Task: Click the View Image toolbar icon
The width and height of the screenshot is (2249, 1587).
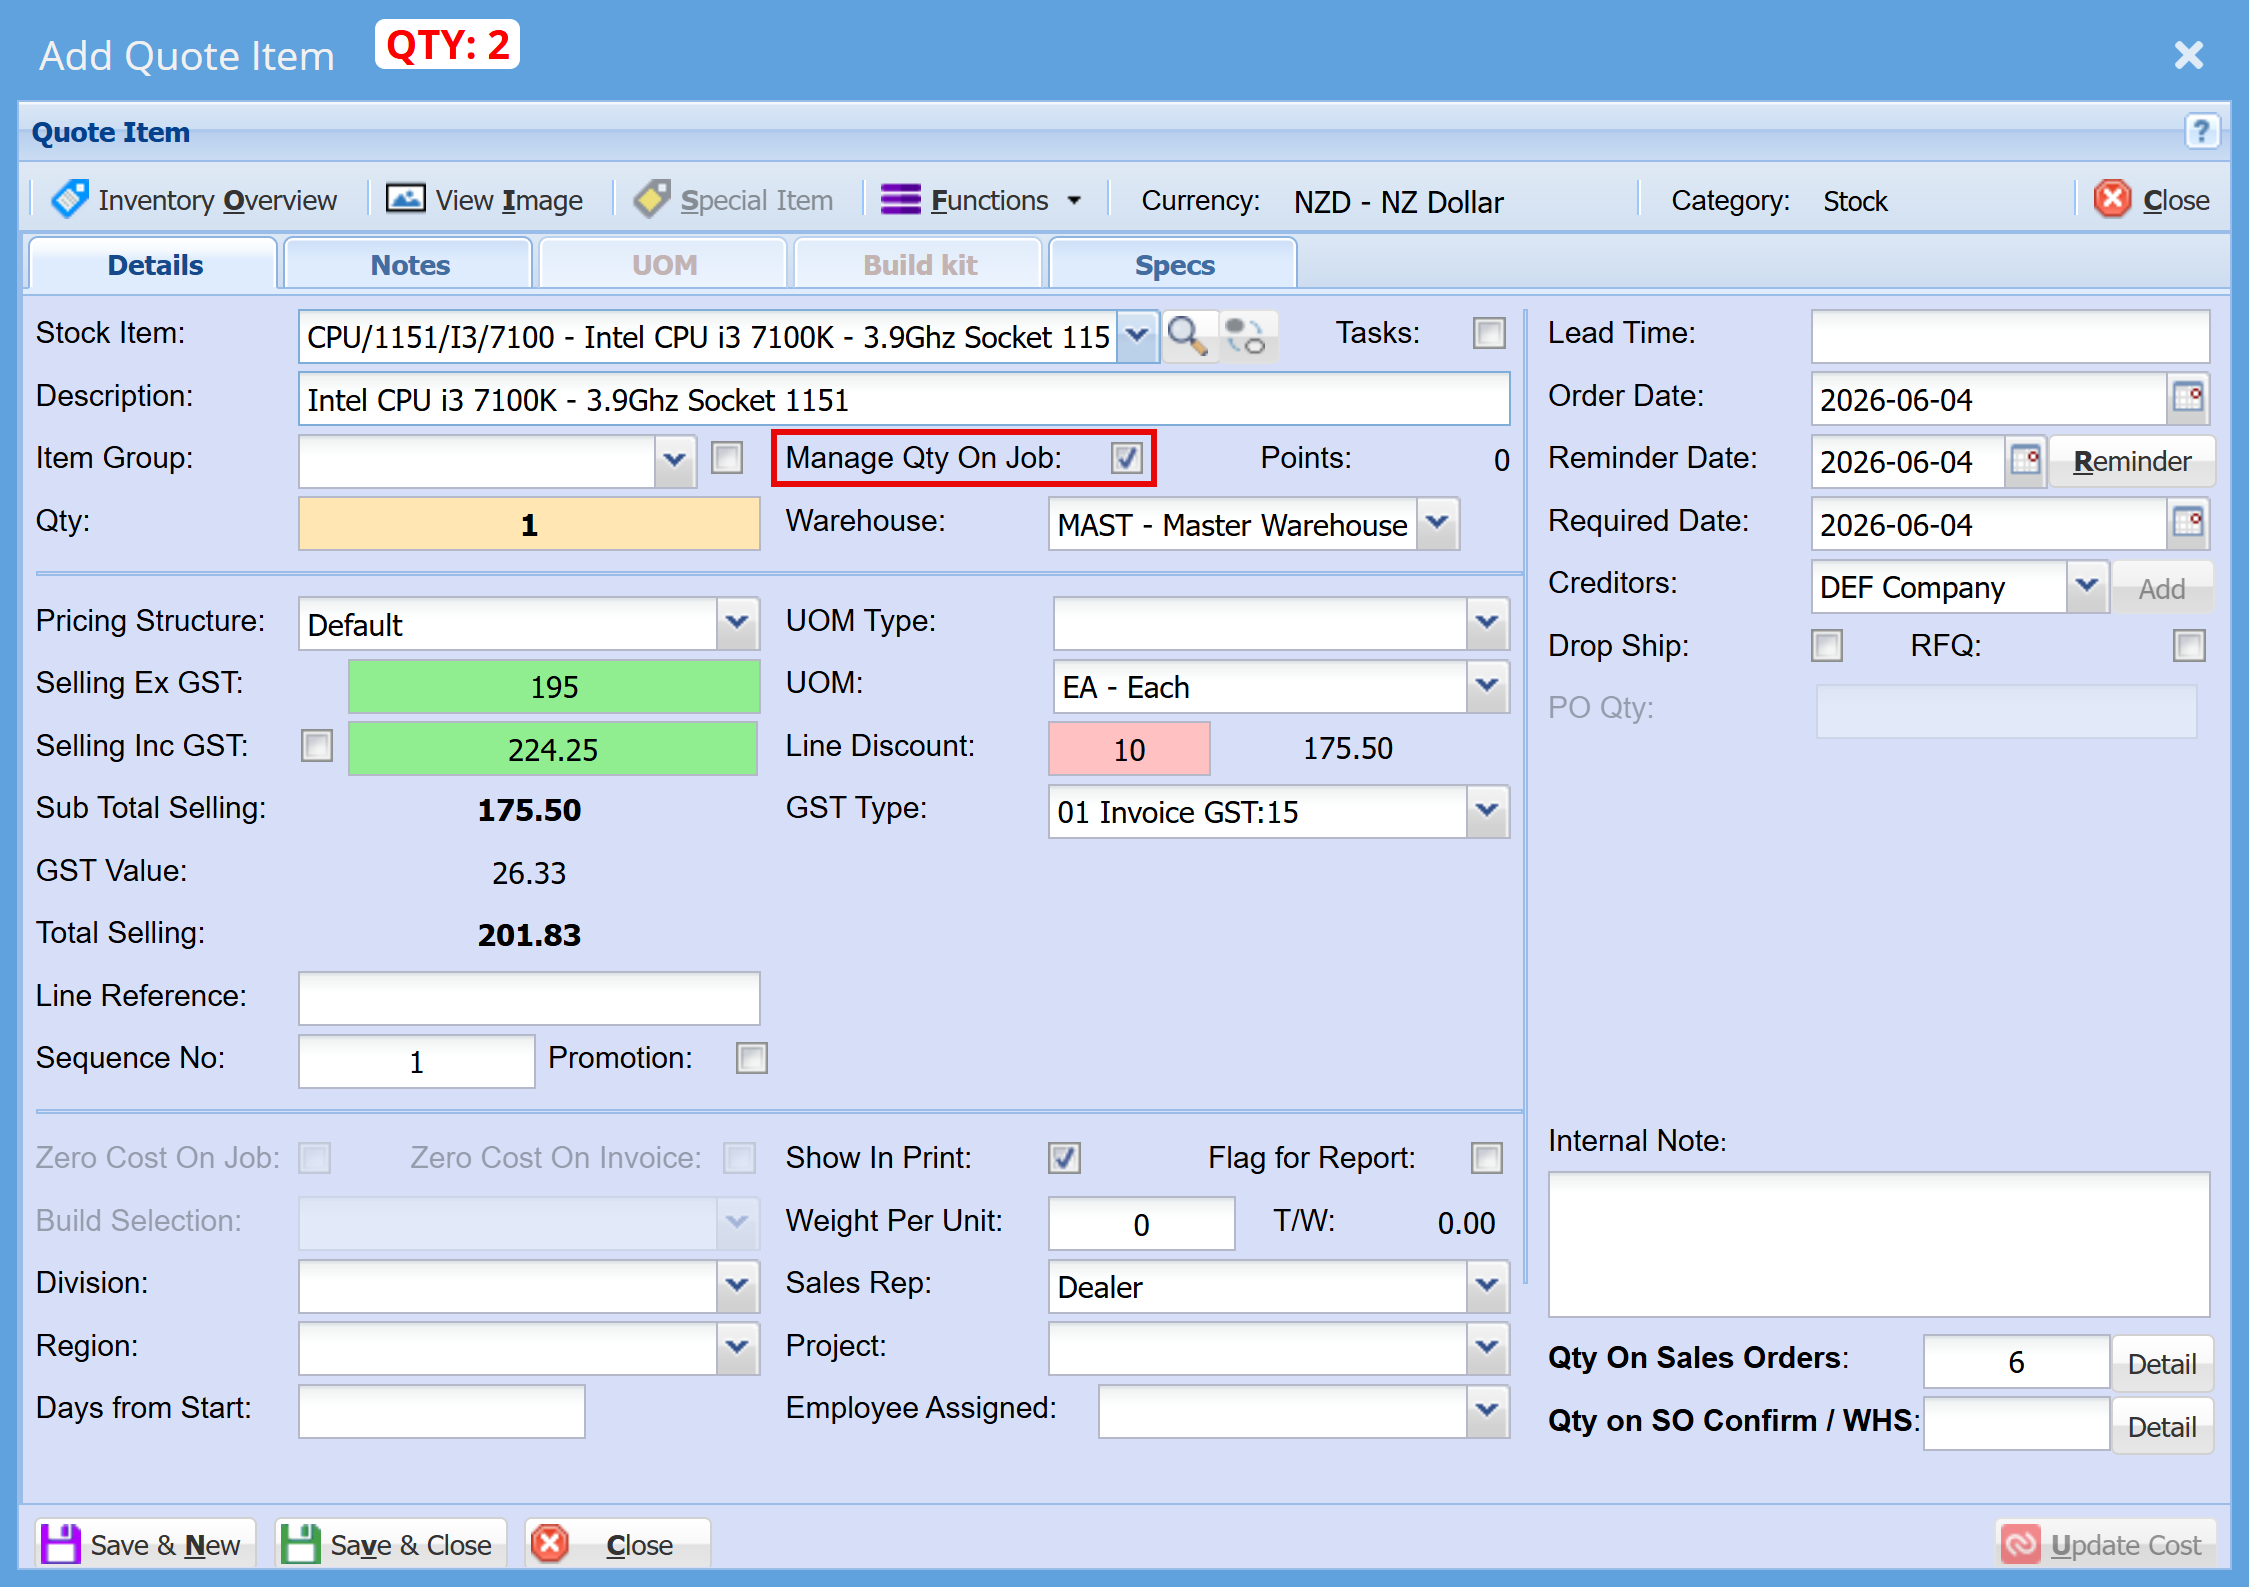Action: coord(405,199)
